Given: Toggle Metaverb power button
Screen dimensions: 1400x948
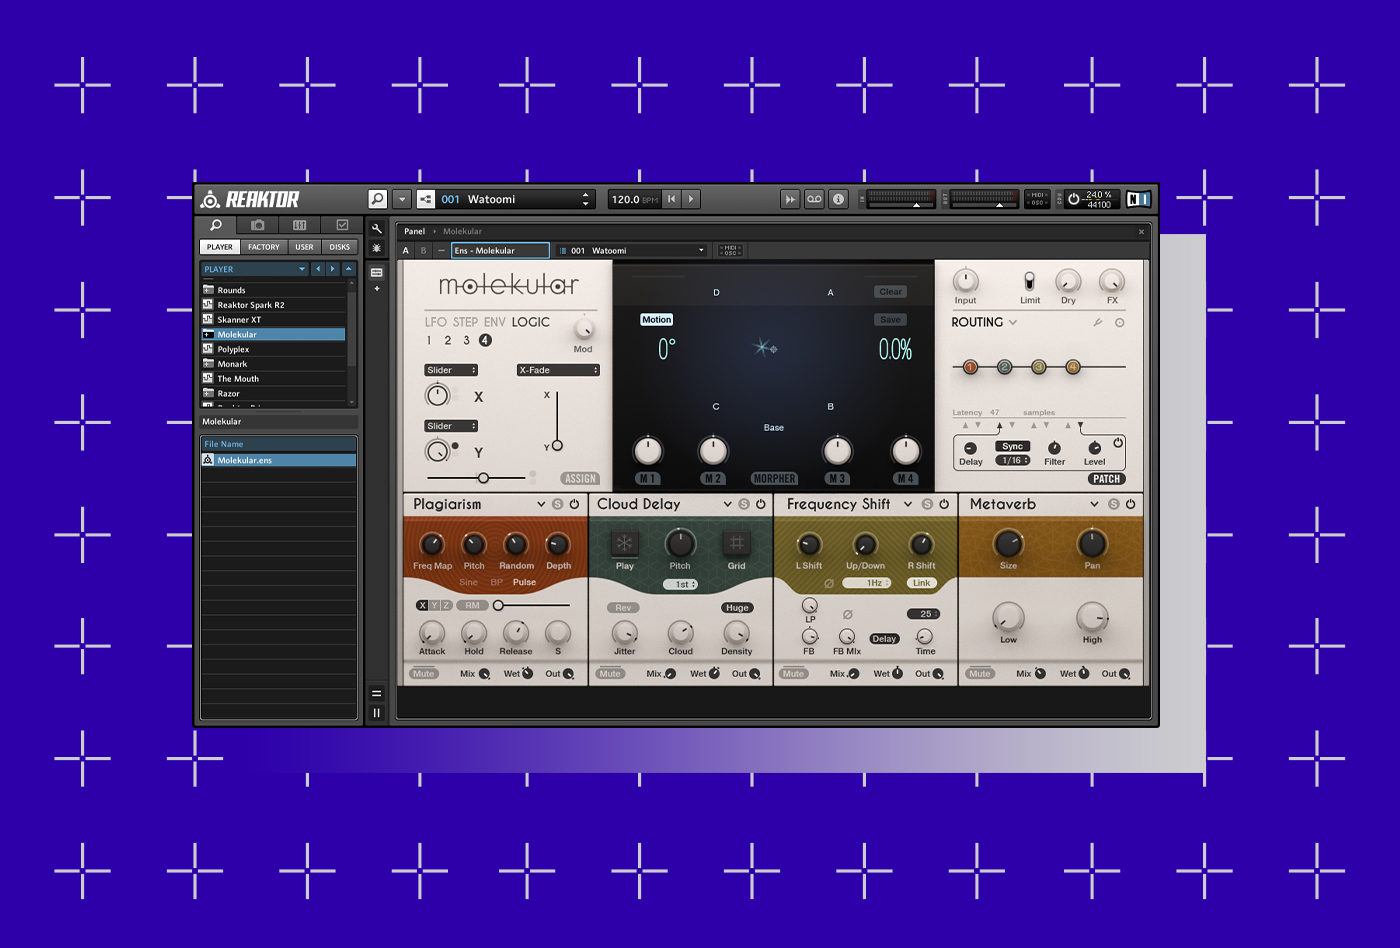Looking at the screenshot, I should click(x=1131, y=504).
